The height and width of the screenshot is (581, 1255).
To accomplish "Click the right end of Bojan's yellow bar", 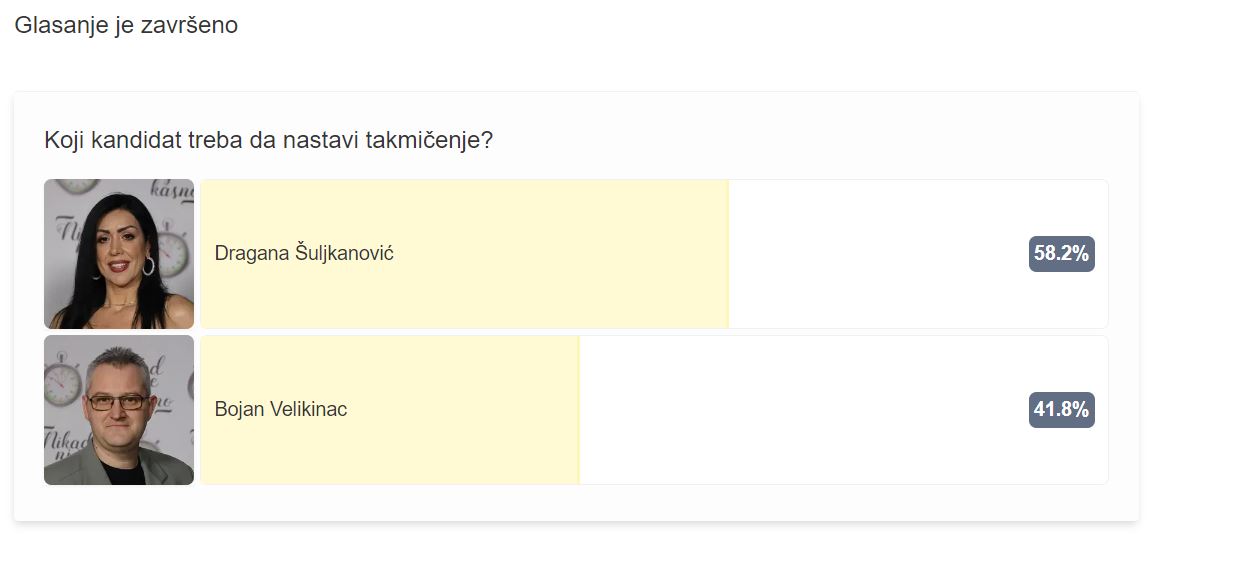I will click(576, 410).
